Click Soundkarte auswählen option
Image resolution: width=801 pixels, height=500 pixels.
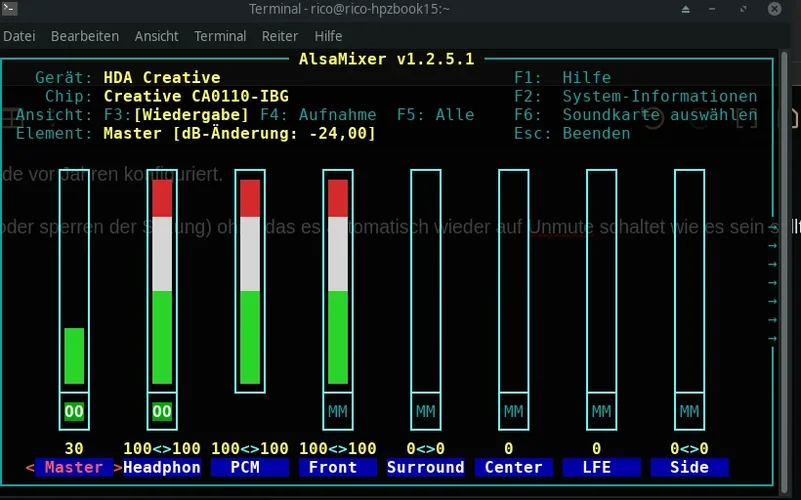click(x=659, y=115)
